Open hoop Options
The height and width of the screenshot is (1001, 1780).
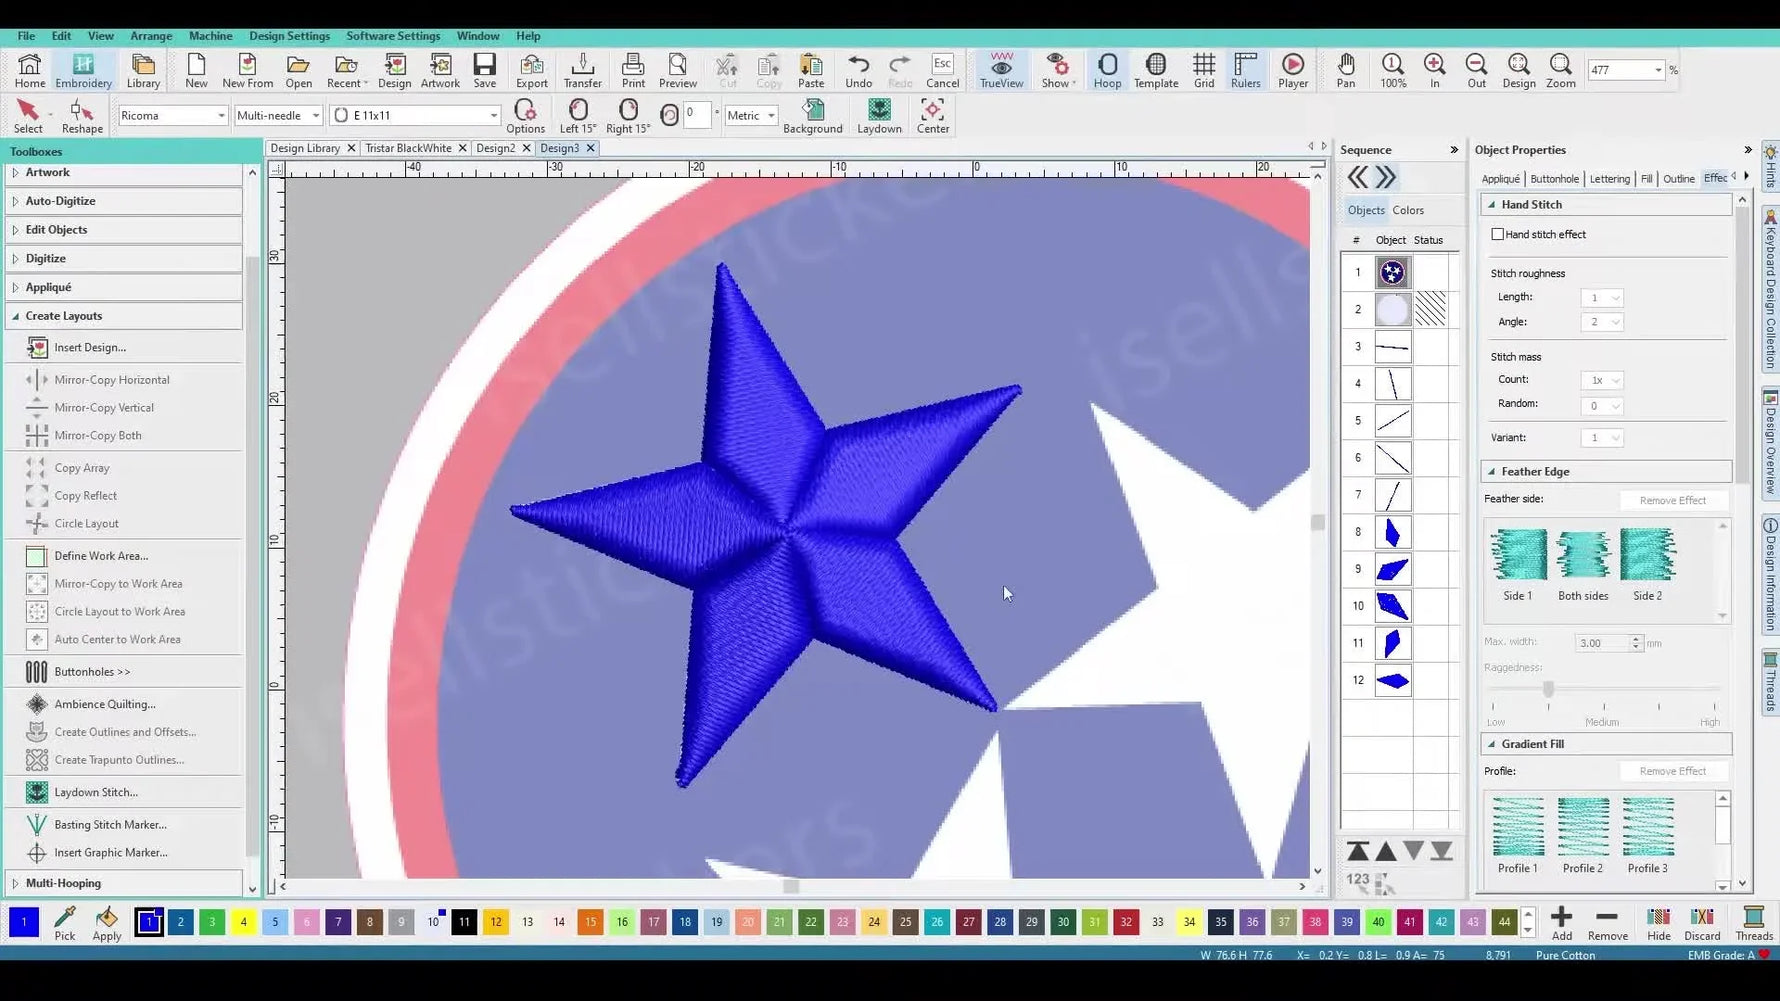pos(525,115)
